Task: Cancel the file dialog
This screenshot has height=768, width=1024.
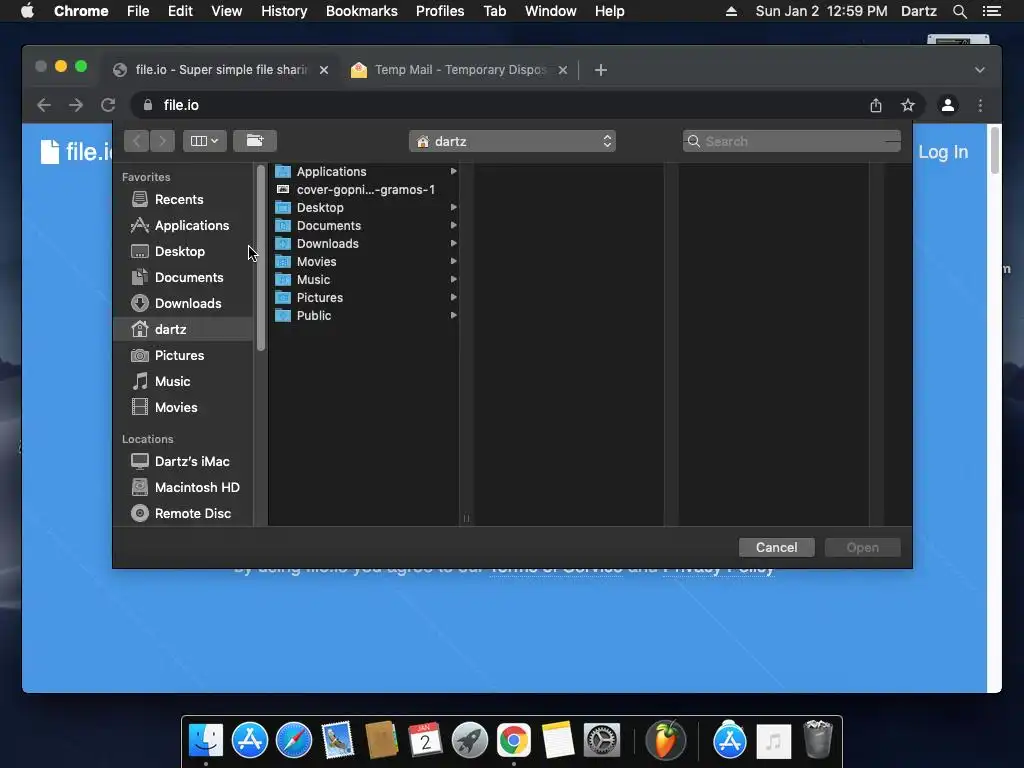Action: [776, 547]
